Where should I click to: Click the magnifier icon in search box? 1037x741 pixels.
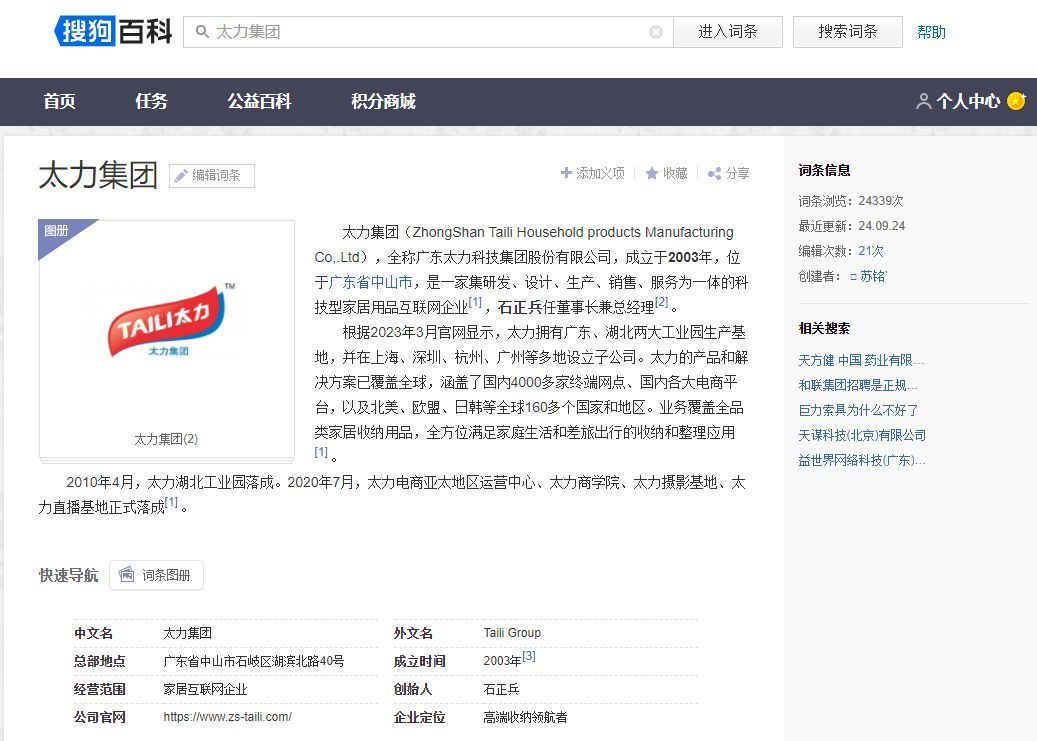[x=202, y=32]
